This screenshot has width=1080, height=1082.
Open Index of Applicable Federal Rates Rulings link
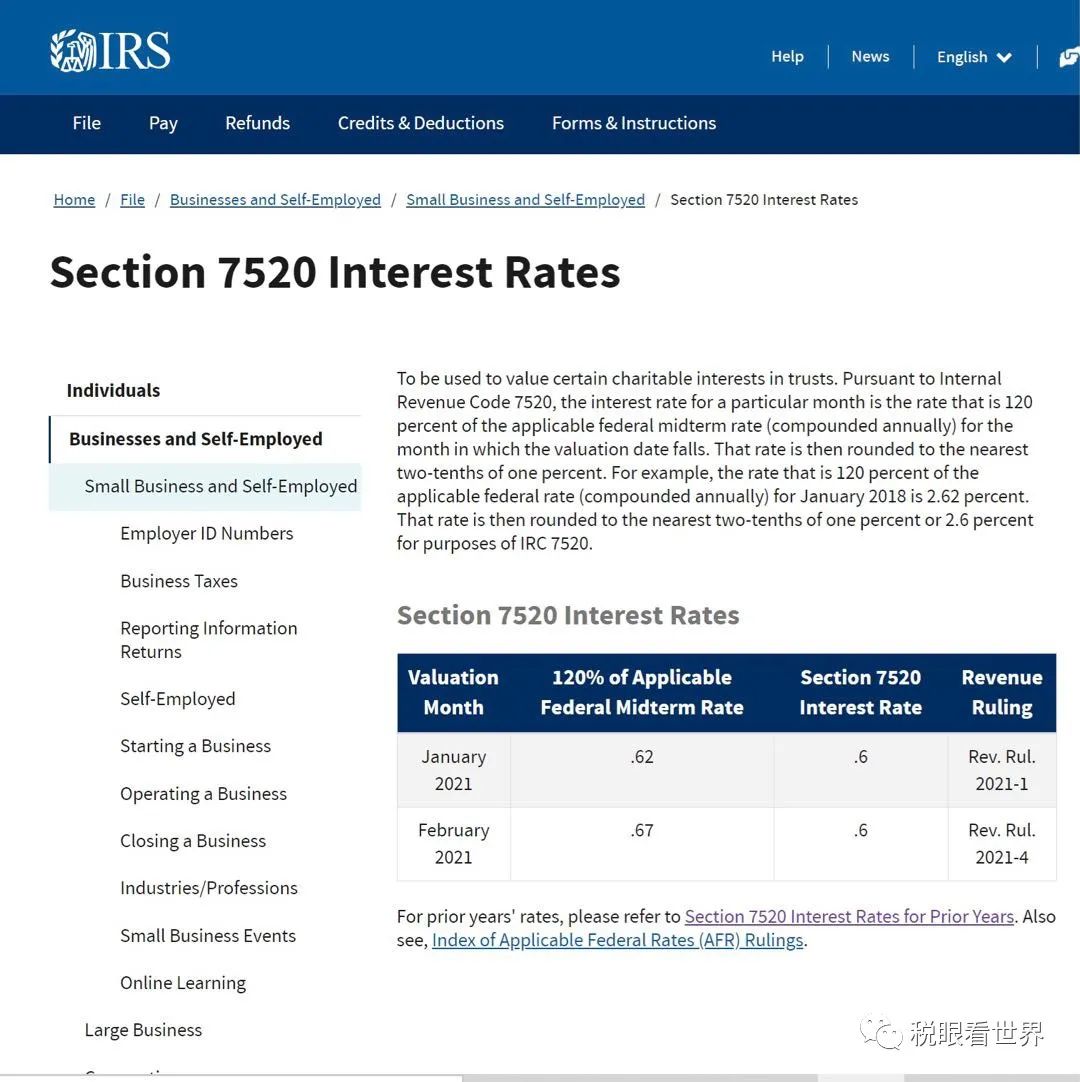point(617,940)
